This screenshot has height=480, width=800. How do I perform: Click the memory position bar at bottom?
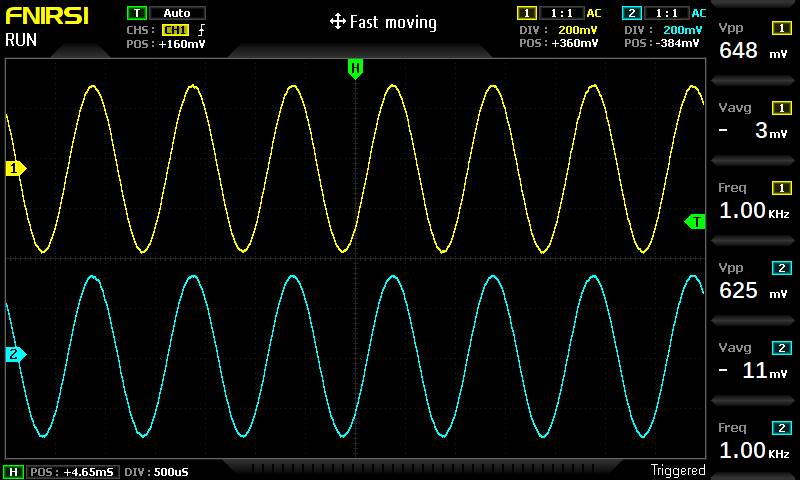click(422, 468)
